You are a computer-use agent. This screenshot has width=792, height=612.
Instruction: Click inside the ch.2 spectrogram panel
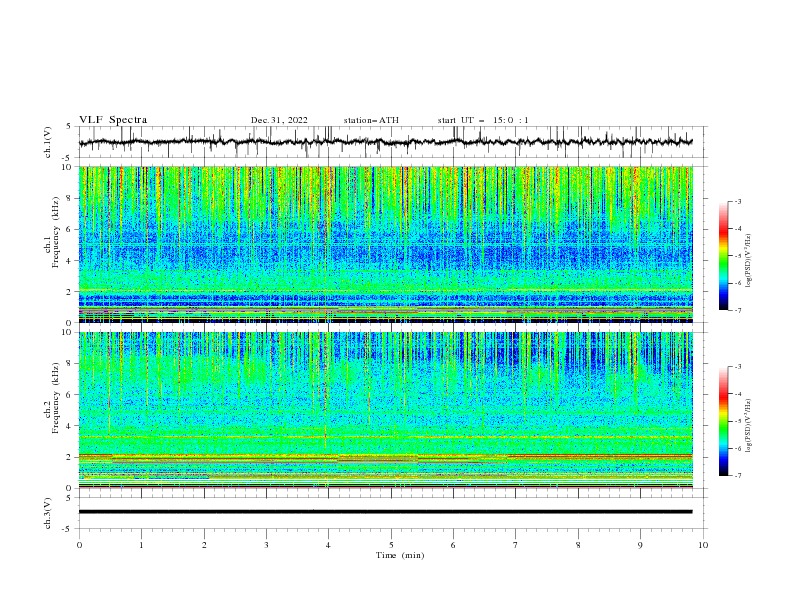coord(386,410)
